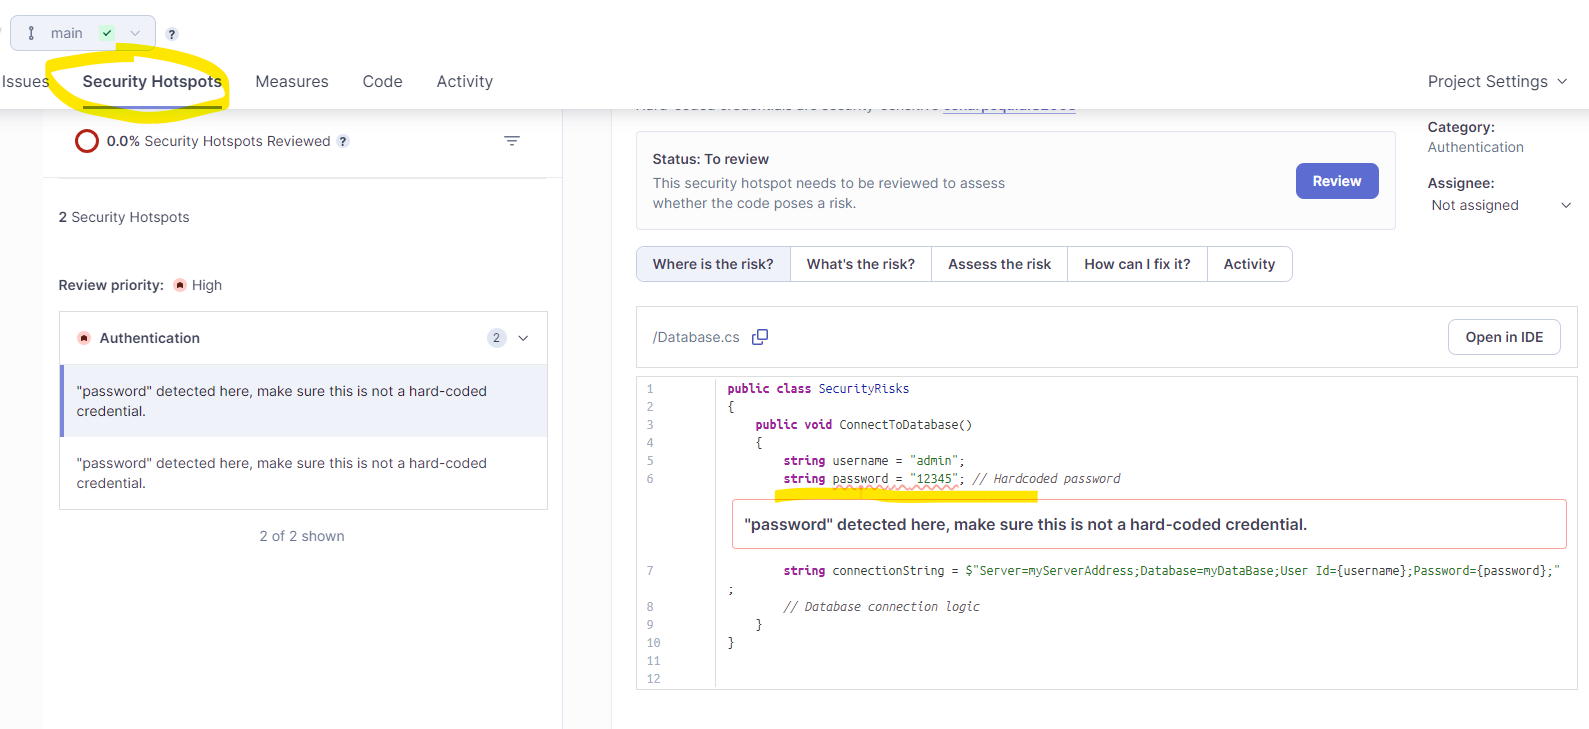Click the help icon next to branch selector

click(x=172, y=34)
